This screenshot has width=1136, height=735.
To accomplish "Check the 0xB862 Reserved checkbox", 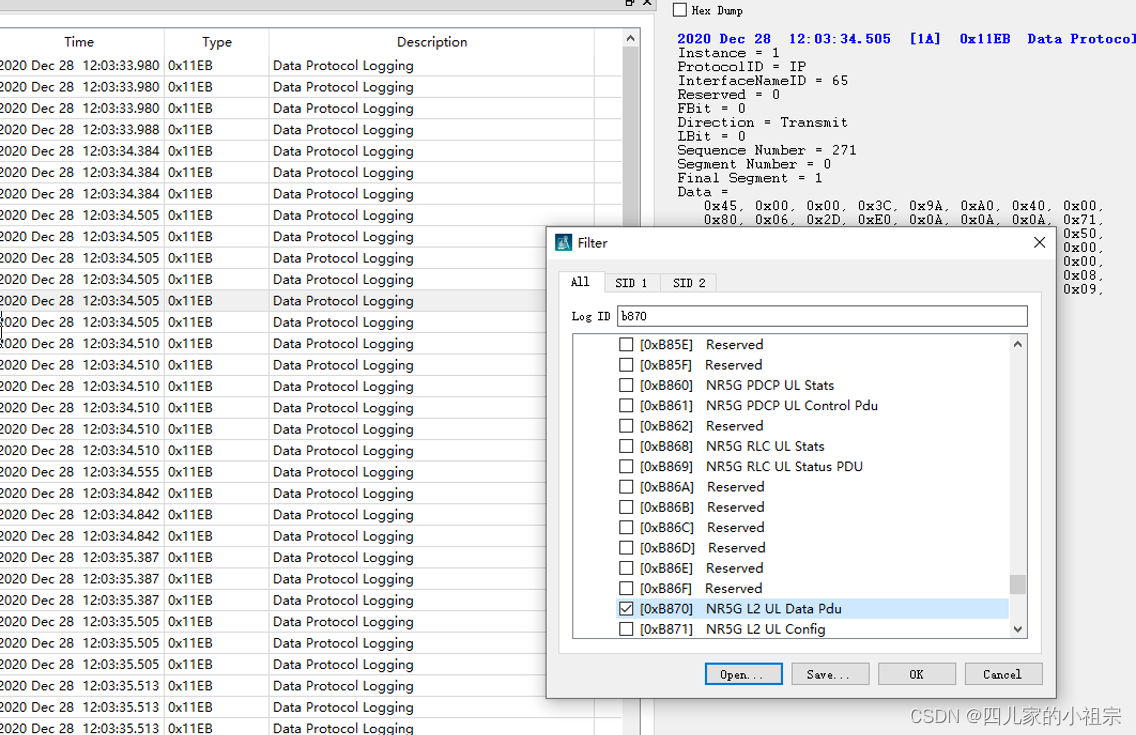I will click(x=626, y=426).
